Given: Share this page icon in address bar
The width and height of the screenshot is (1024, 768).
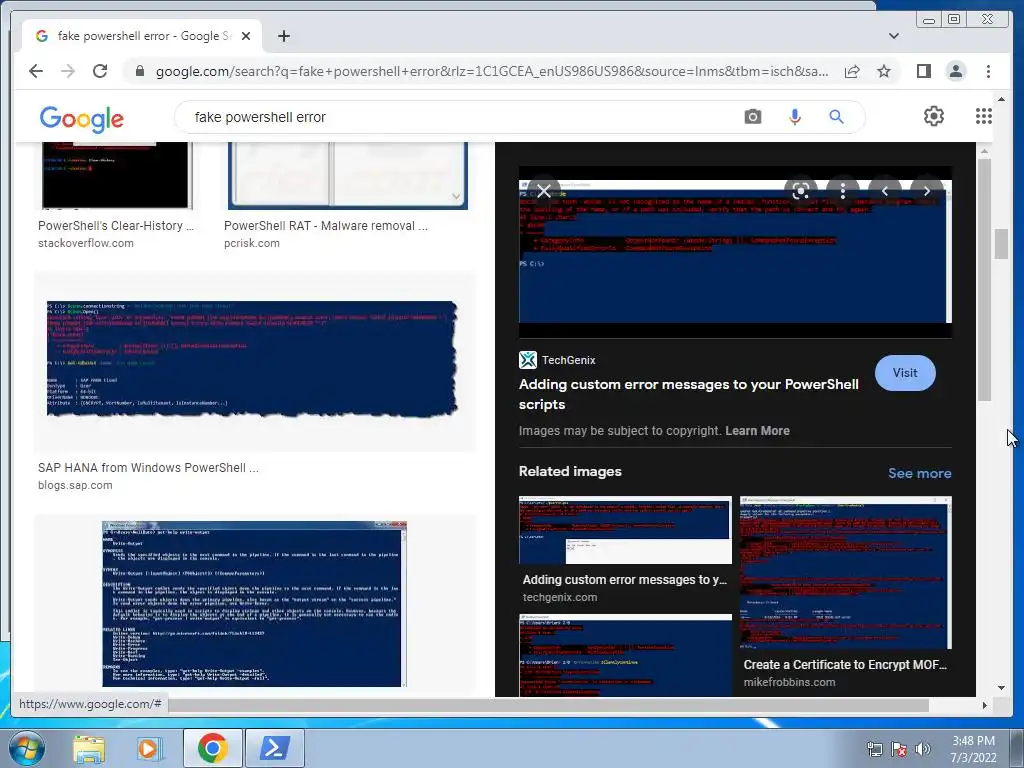Looking at the screenshot, I should coord(852,71).
